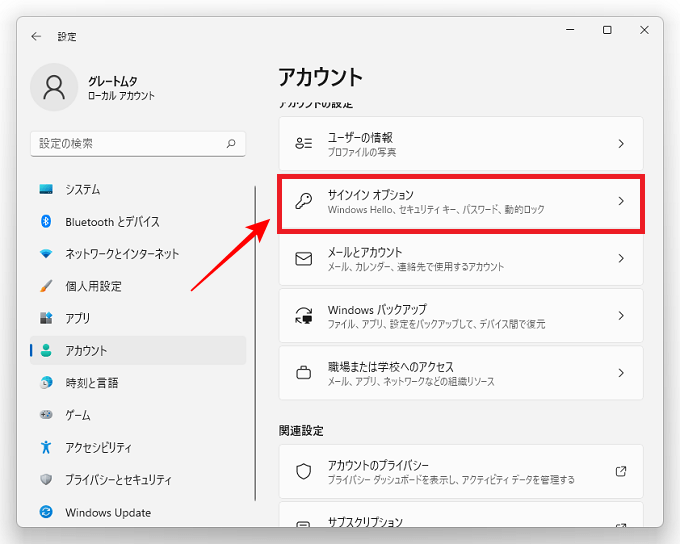
Task: Minimize the Settings window
Action: click(570, 29)
